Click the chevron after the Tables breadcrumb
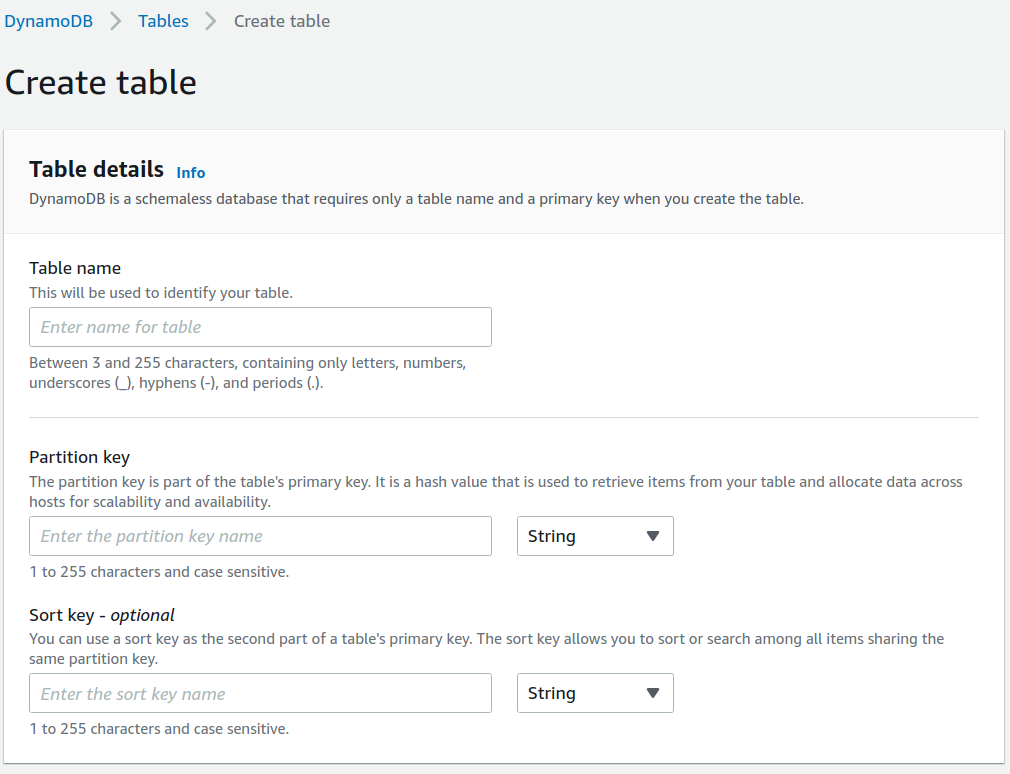Screen dimensions: 1010x774 pos(211,21)
